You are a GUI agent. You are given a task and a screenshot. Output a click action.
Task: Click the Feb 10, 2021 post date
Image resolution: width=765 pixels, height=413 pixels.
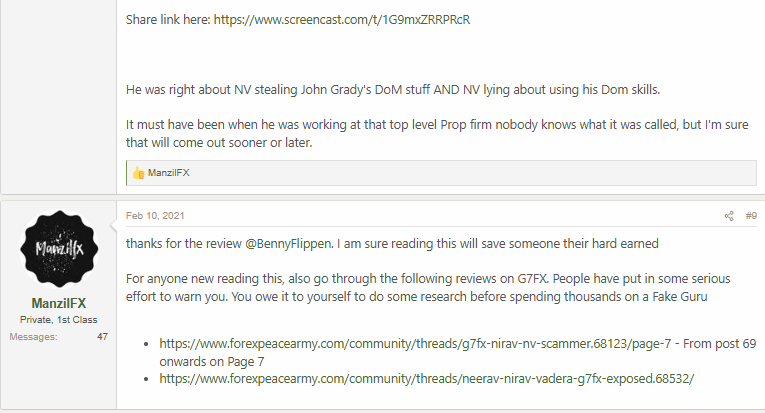point(155,216)
